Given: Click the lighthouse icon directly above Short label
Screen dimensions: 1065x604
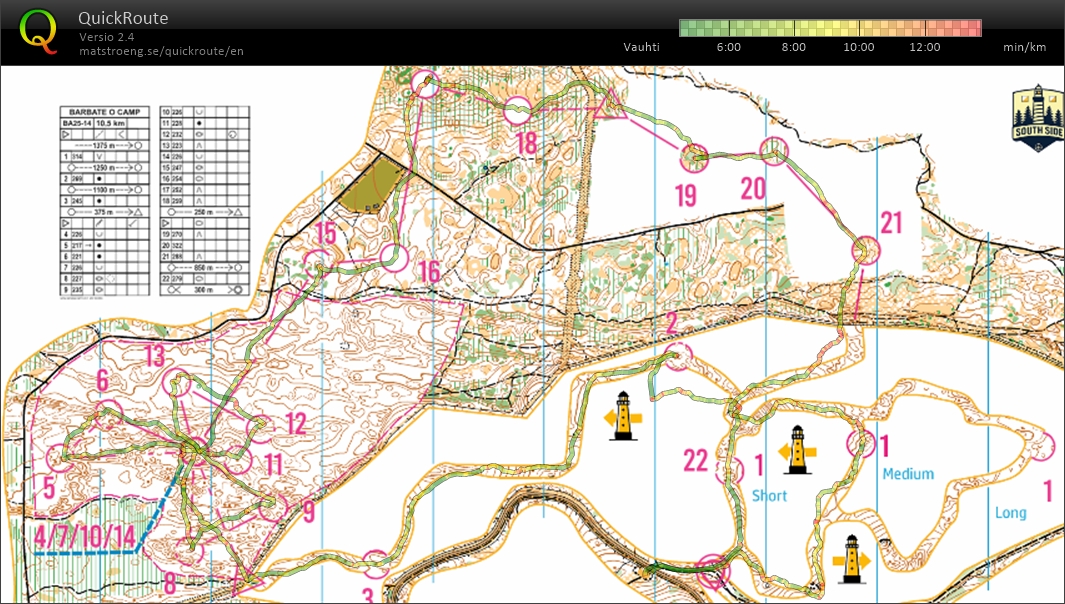Looking at the screenshot, I should click(798, 450).
